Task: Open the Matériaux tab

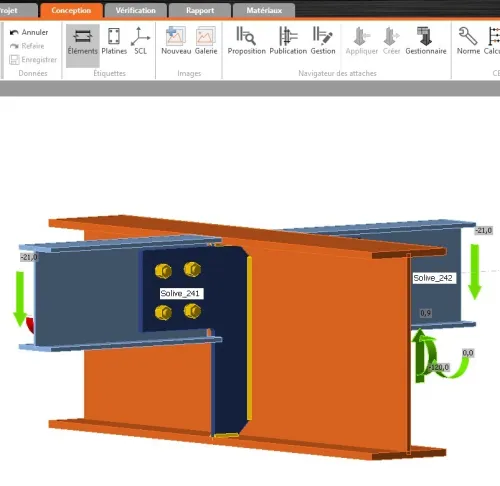Action: click(x=264, y=10)
